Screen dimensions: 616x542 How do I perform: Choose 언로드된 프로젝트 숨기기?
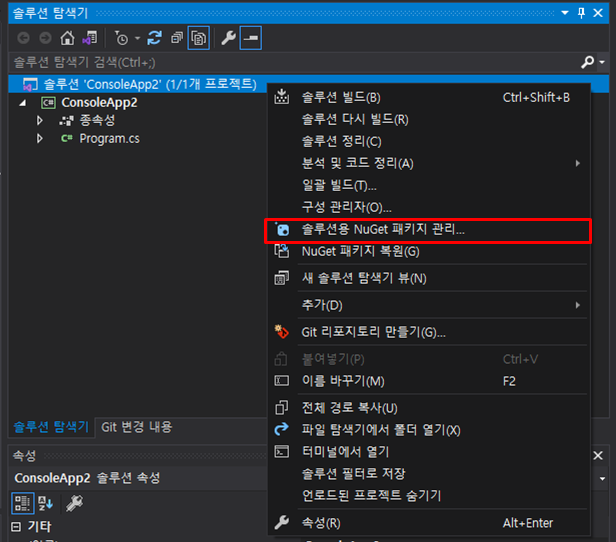click(x=429, y=496)
